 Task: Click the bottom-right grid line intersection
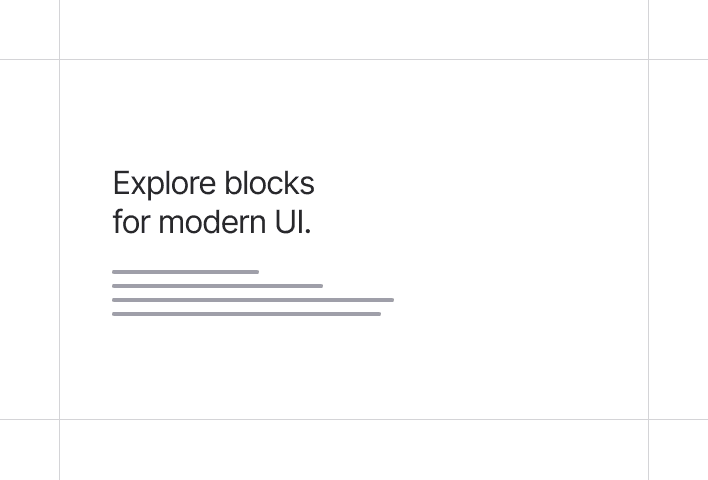point(648,419)
